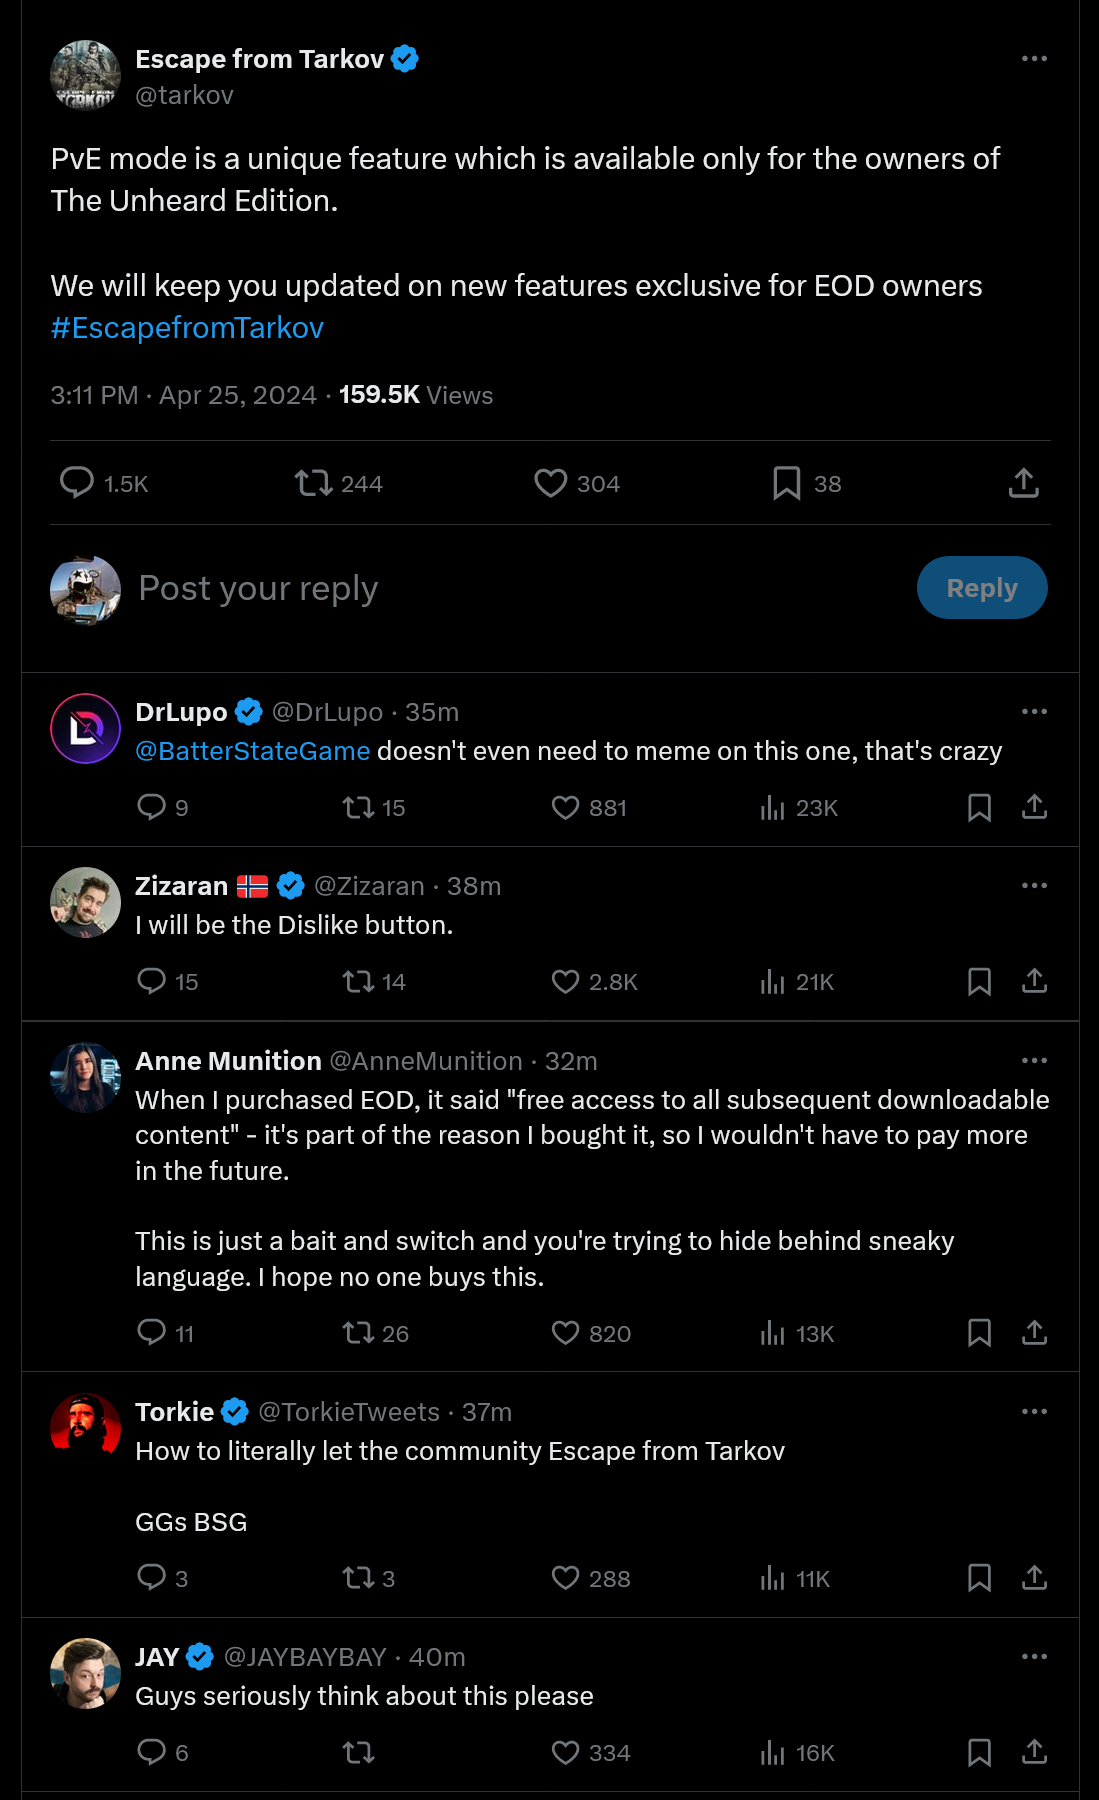Repost Anne Munition's reply
1099x1800 pixels.
pos(358,1333)
